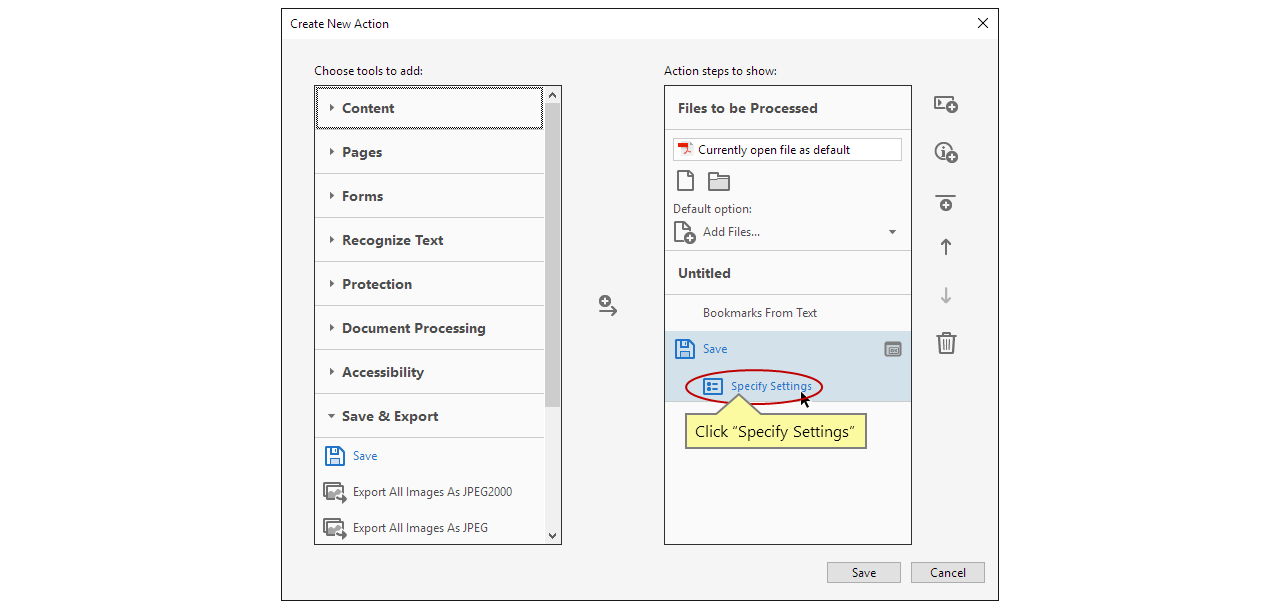The image size is (1280, 610).
Task: Select Export All Images As JPEG2000
Action: click(432, 492)
